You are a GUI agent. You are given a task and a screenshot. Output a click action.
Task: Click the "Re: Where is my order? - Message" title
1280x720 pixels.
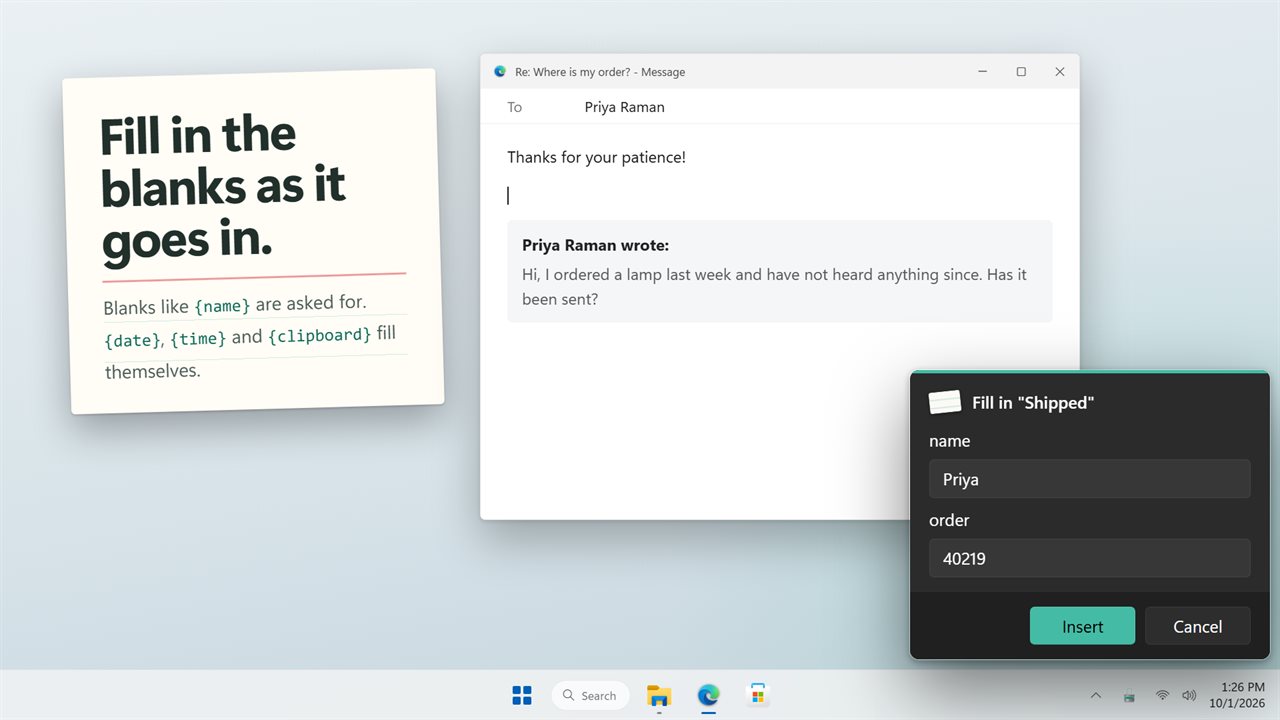[x=600, y=72]
